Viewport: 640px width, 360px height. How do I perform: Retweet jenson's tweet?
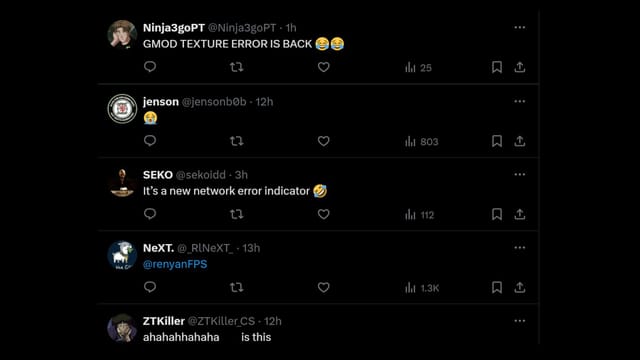(x=237, y=141)
